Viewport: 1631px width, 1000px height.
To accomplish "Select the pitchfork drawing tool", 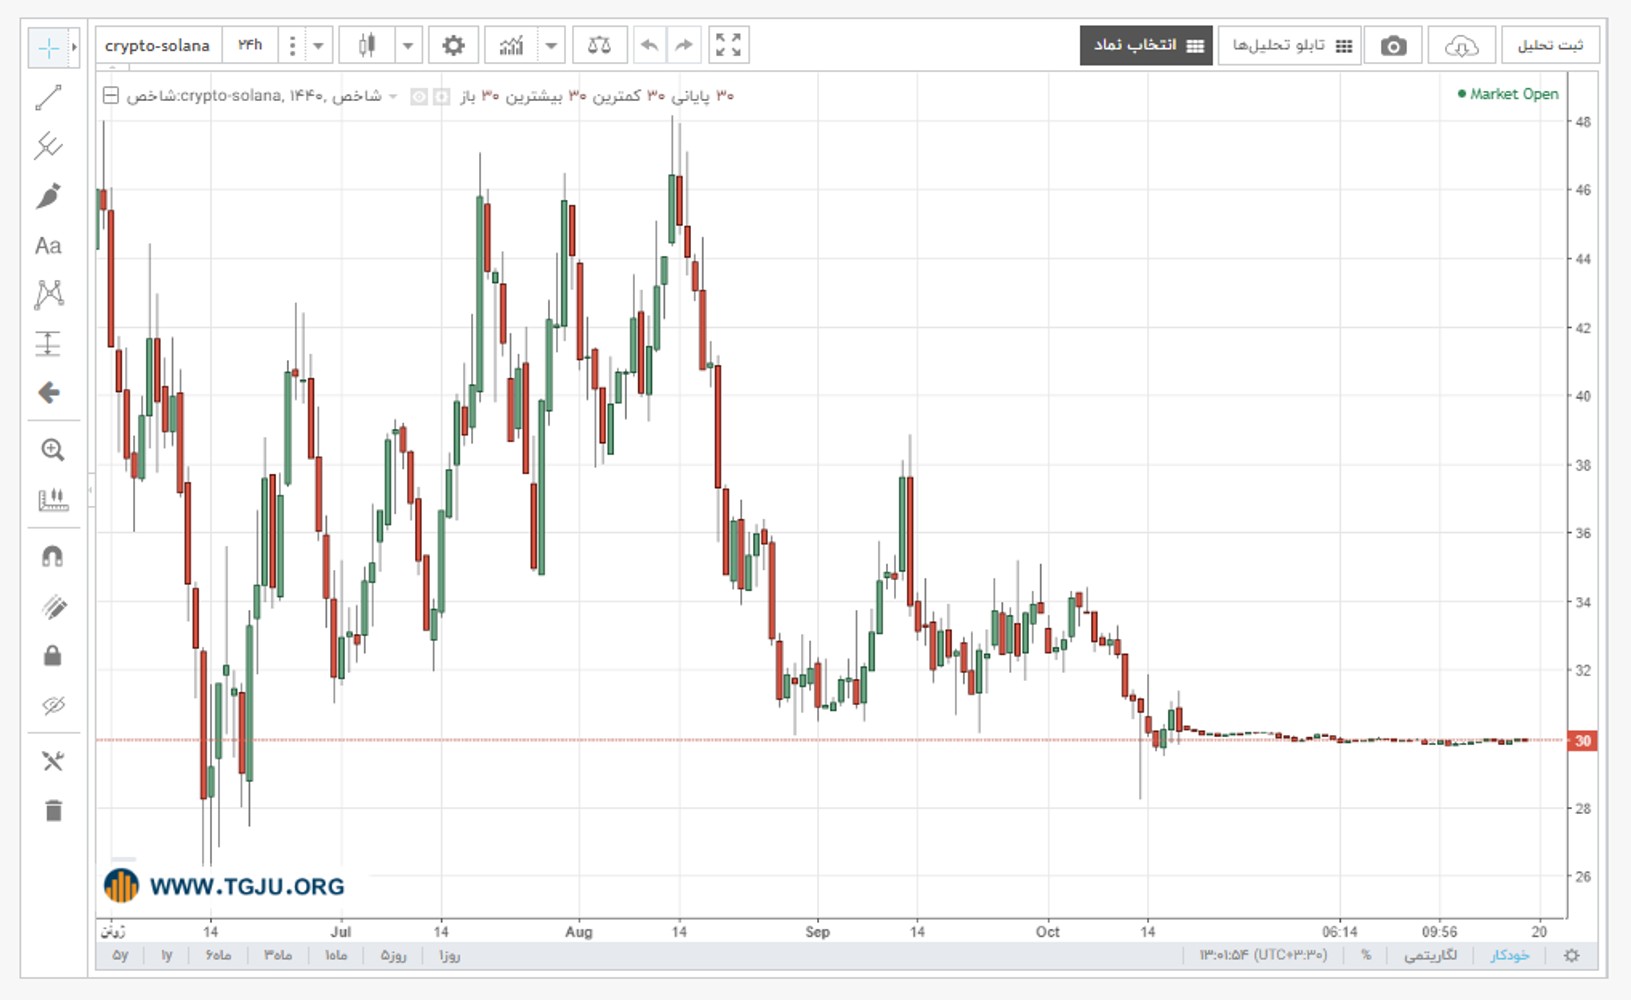I will [x=48, y=146].
